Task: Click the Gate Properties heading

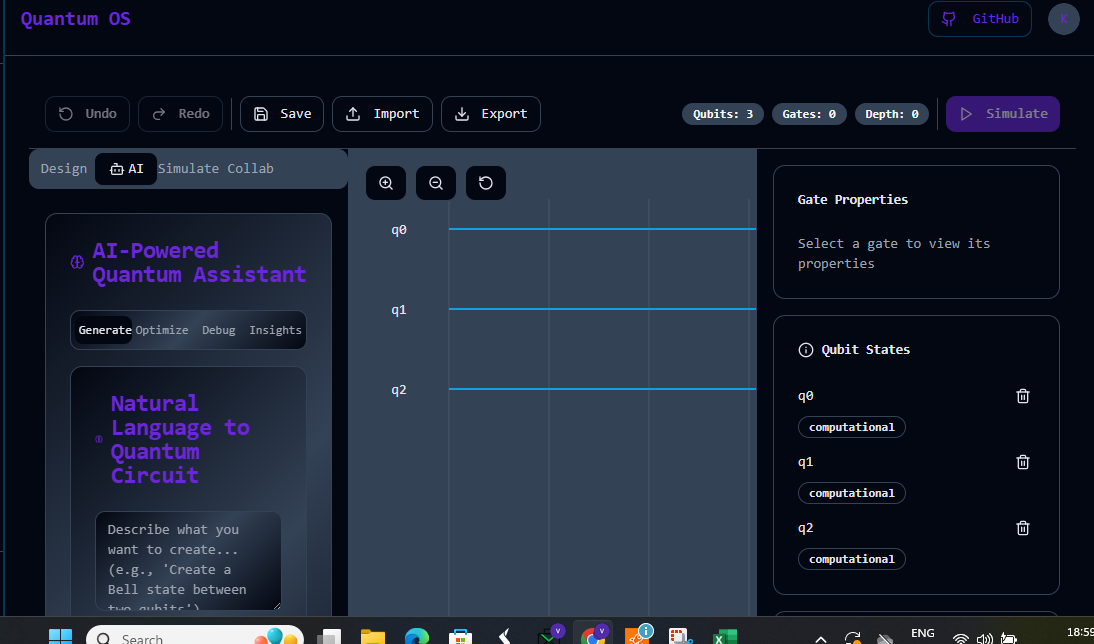Action: coord(853,200)
